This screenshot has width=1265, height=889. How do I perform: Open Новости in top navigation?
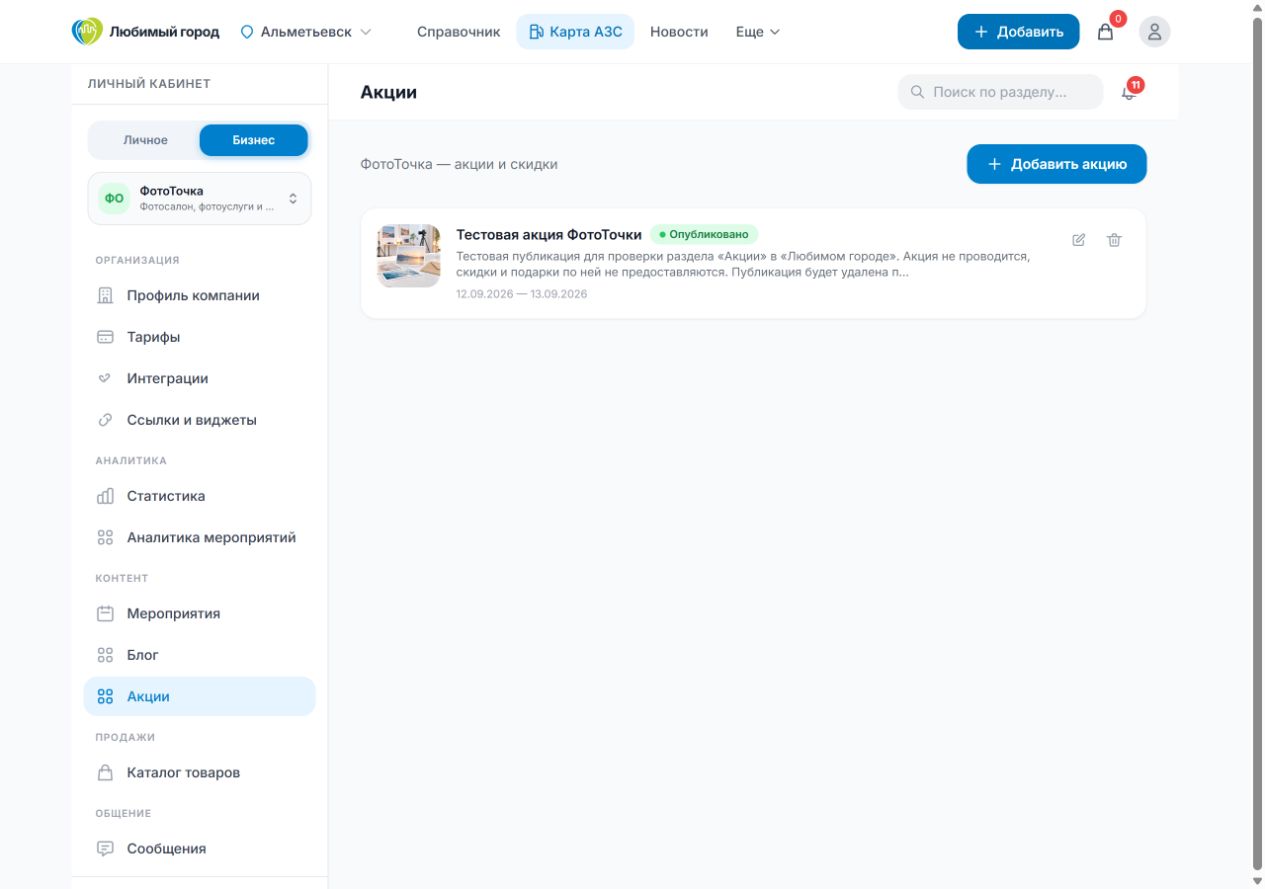[679, 32]
